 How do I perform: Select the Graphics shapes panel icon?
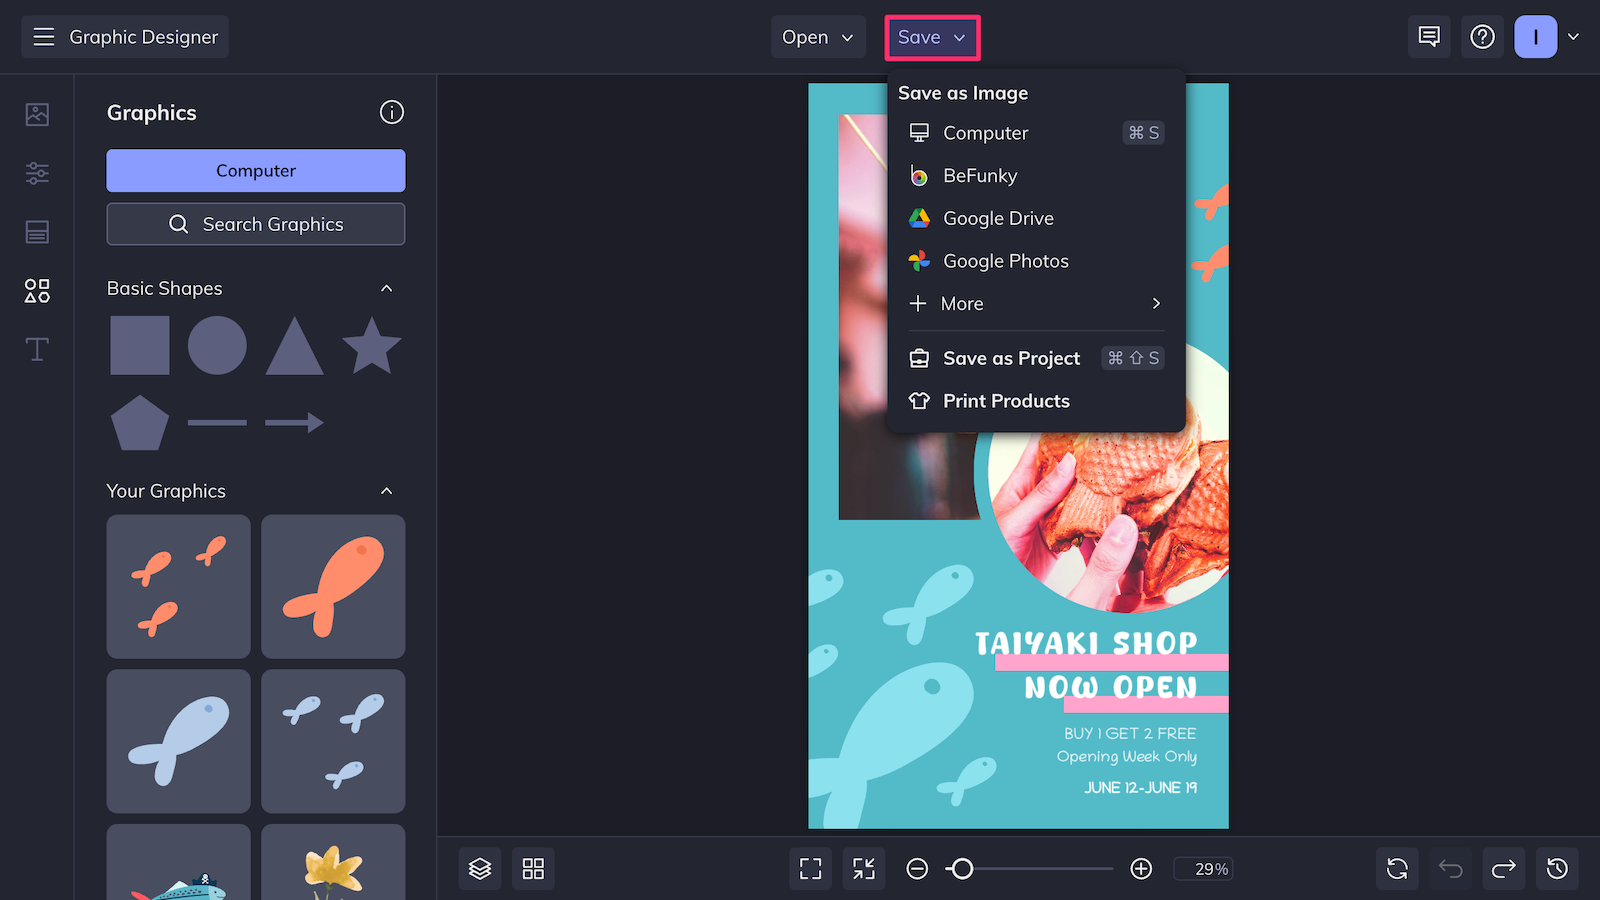(x=36, y=291)
